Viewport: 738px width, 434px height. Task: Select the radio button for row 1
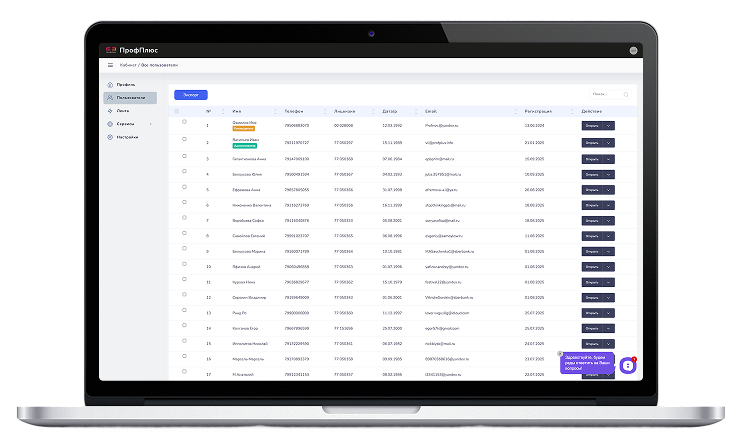[184, 125]
